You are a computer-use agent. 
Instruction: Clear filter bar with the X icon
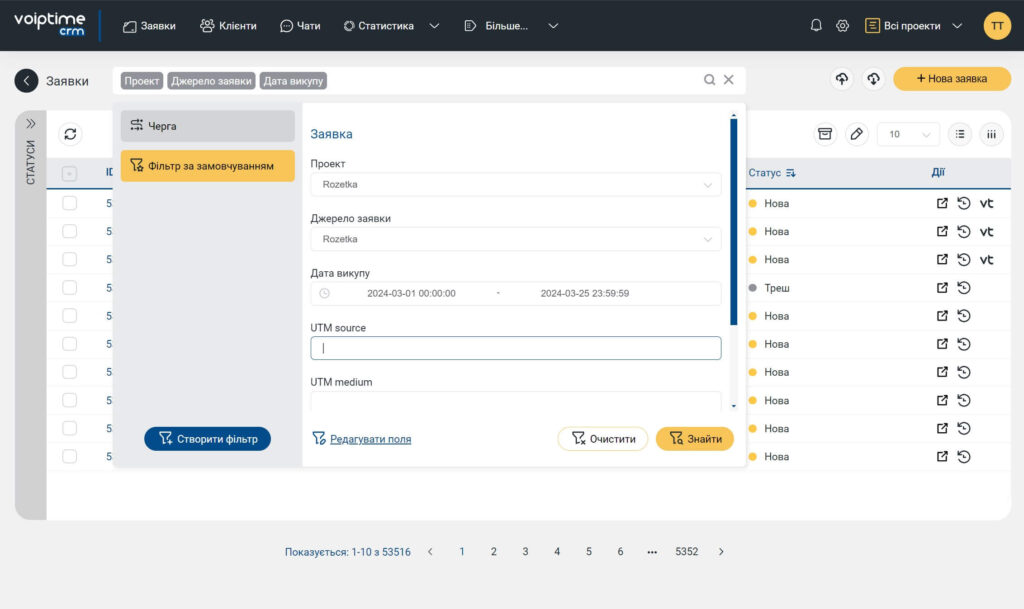coord(729,80)
